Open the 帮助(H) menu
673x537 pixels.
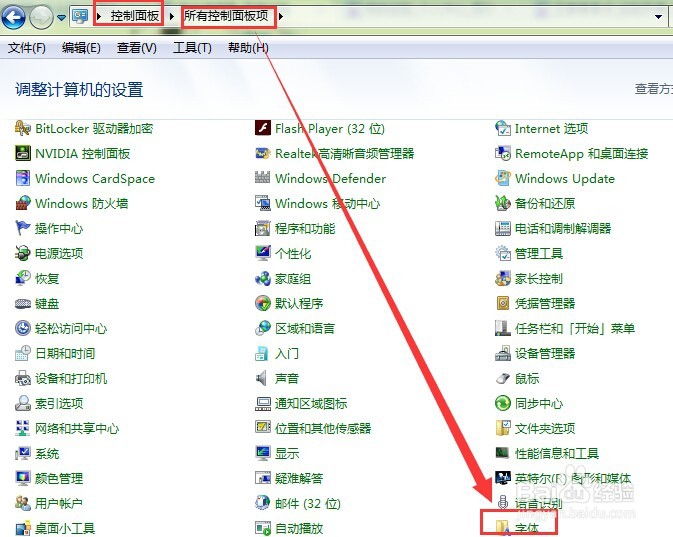248,47
